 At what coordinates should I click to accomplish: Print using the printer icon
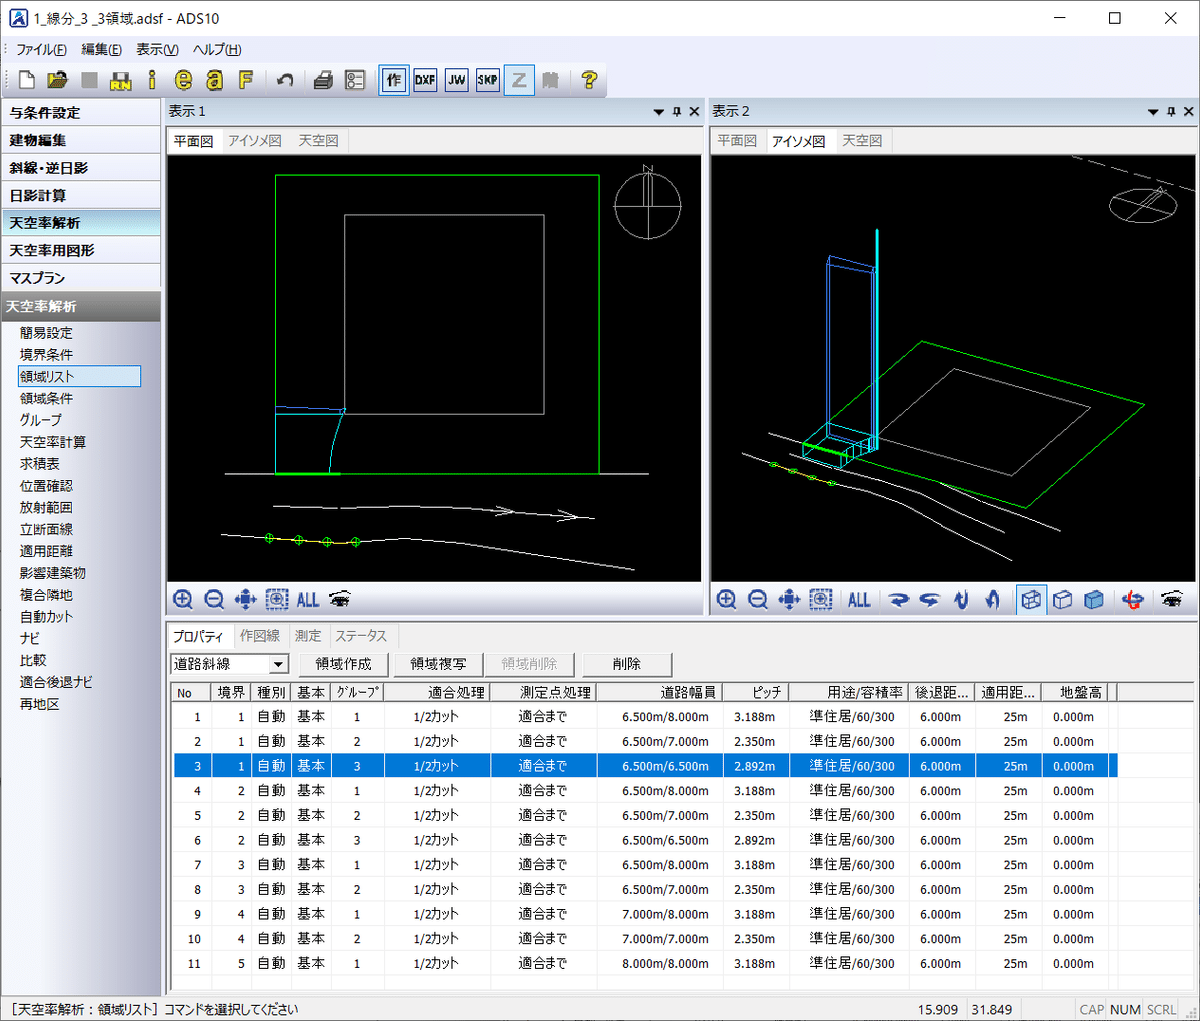click(323, 80)
